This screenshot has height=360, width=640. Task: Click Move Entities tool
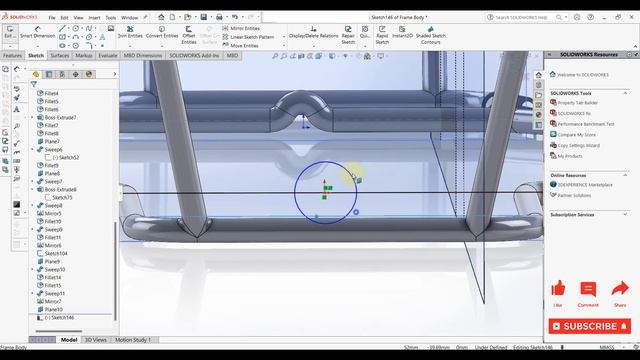(240, 45)
